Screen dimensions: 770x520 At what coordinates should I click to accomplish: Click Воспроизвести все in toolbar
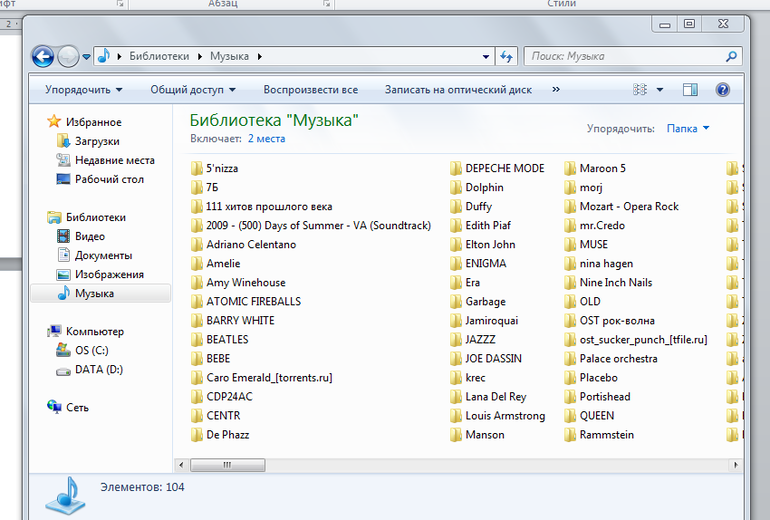click(x=310, y=90)
